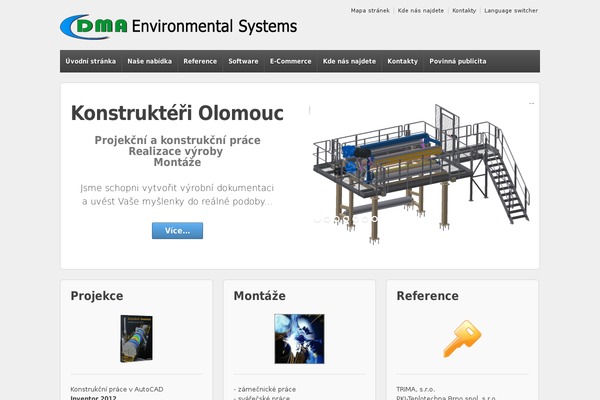Select Kontakty in the dark navigation bar
This screenshot has height=400, width=600.
[403, 61]
